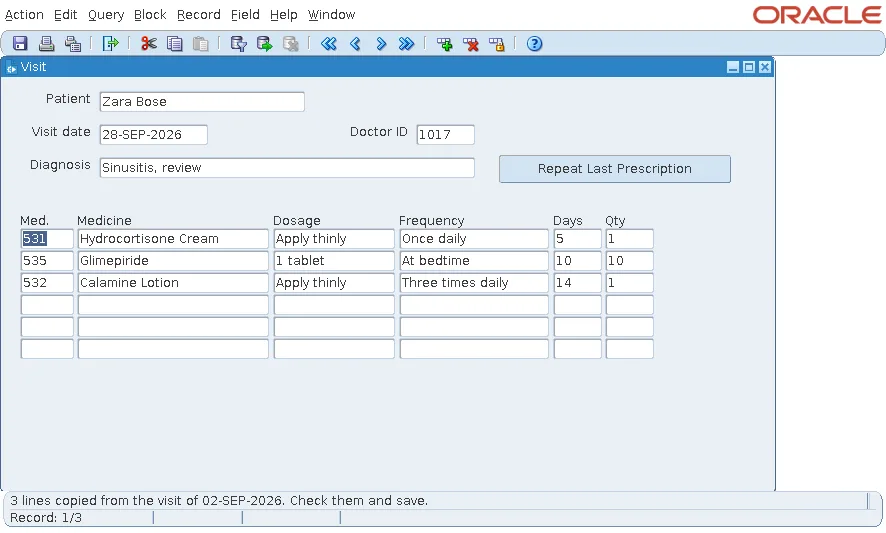Viewport: 886px width, 533px height.
Task: Open the Record menu
Action: (x=199, y=15)
